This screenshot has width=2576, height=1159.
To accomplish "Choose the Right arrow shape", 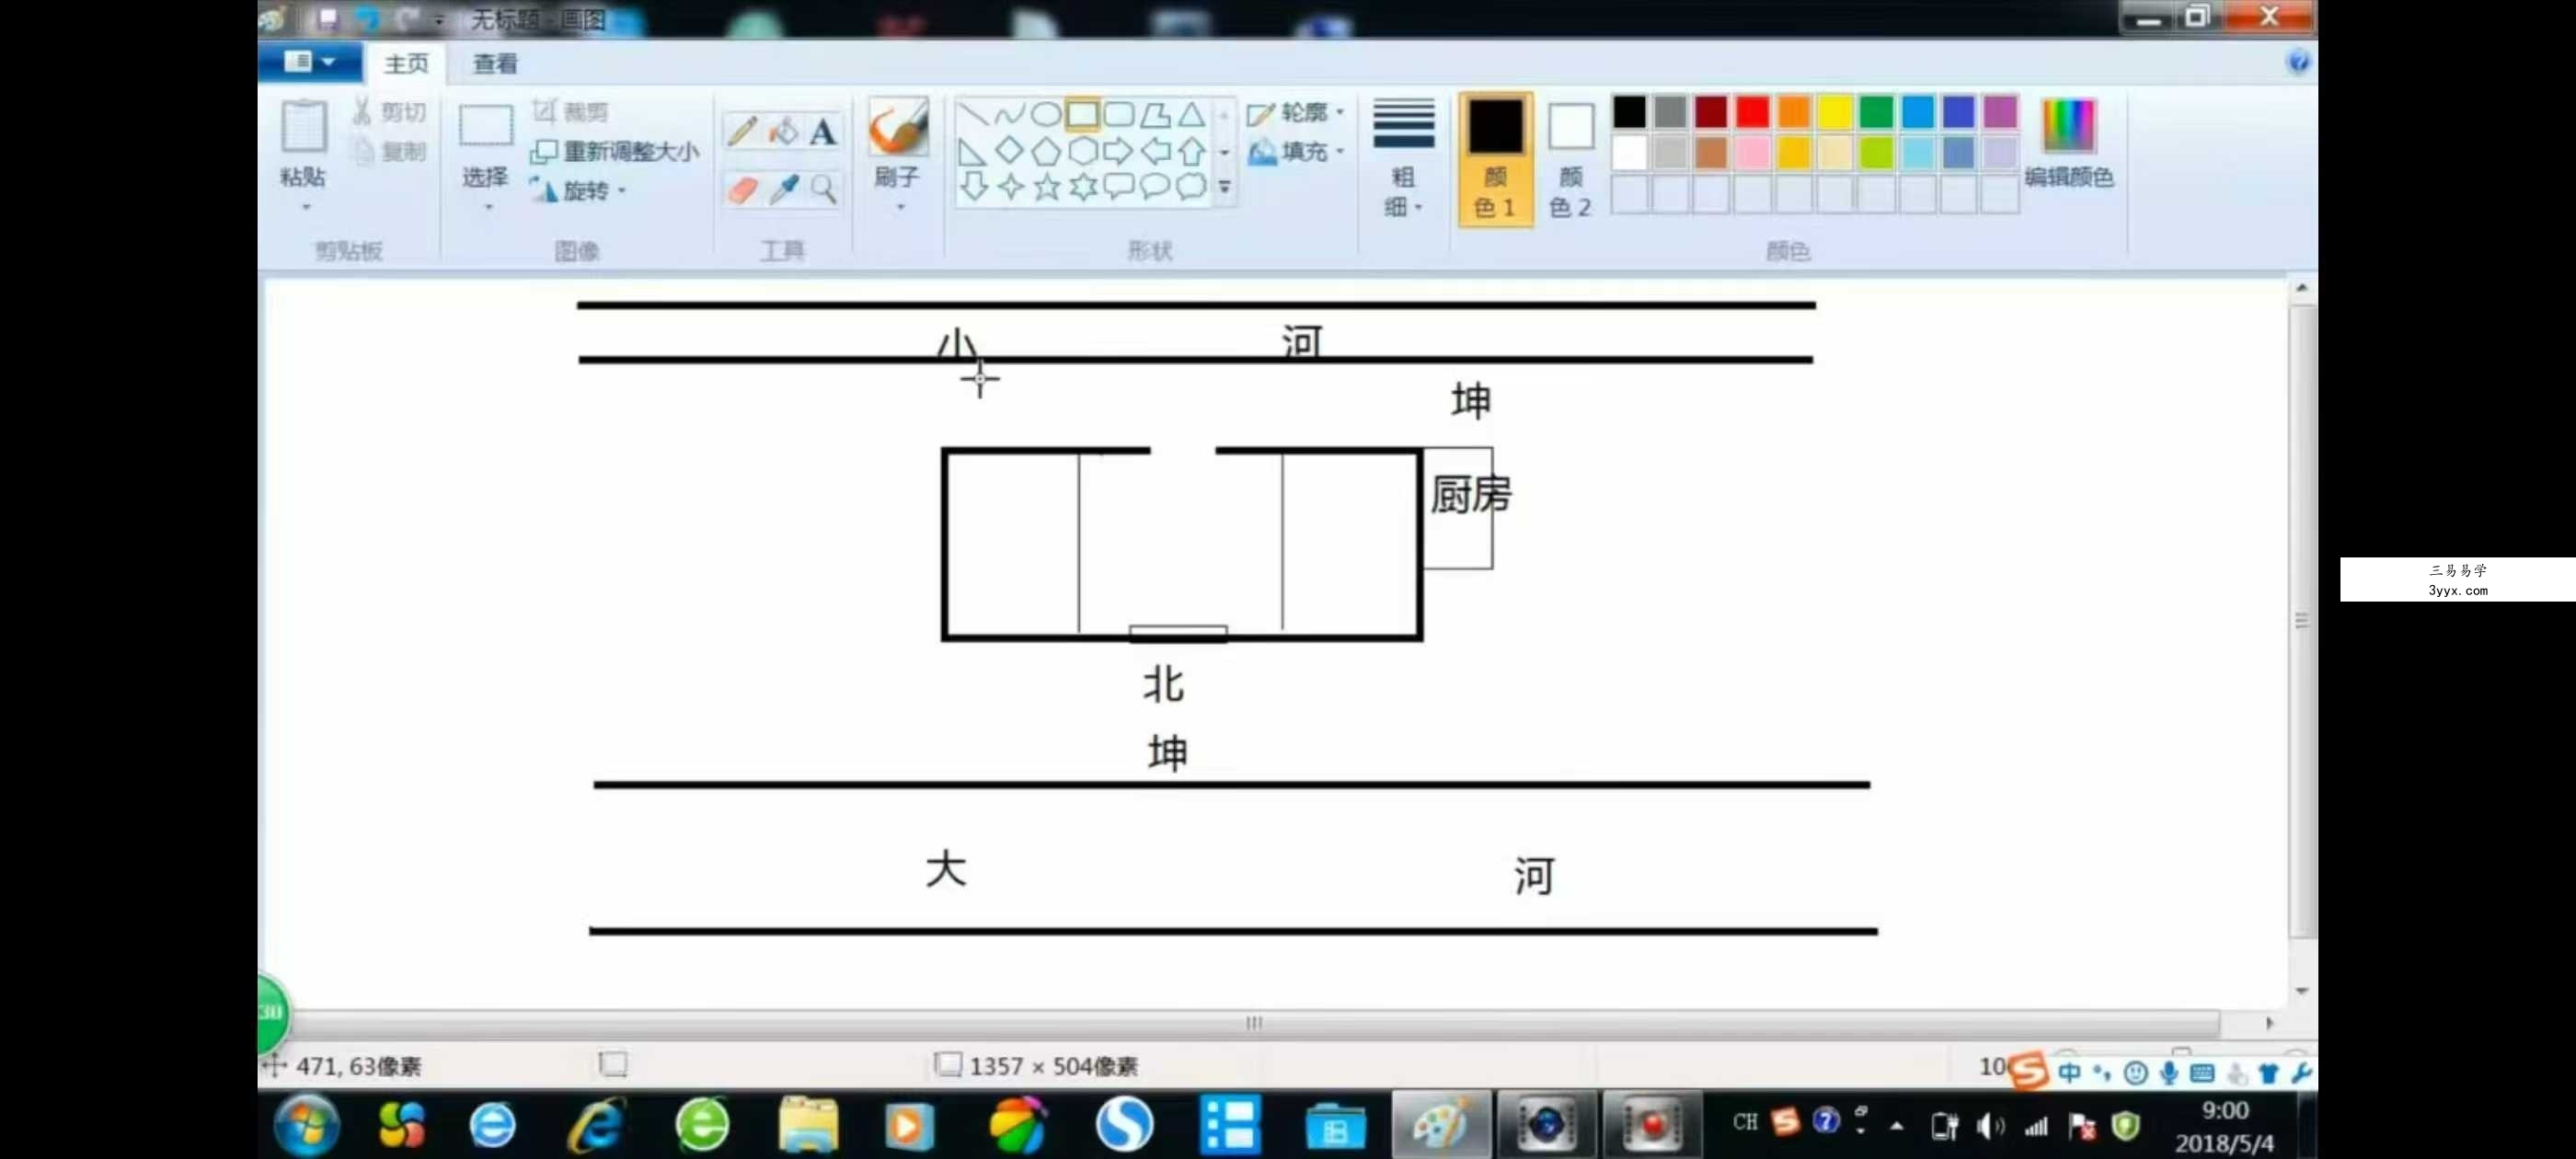I will (x=1119, y=151).
